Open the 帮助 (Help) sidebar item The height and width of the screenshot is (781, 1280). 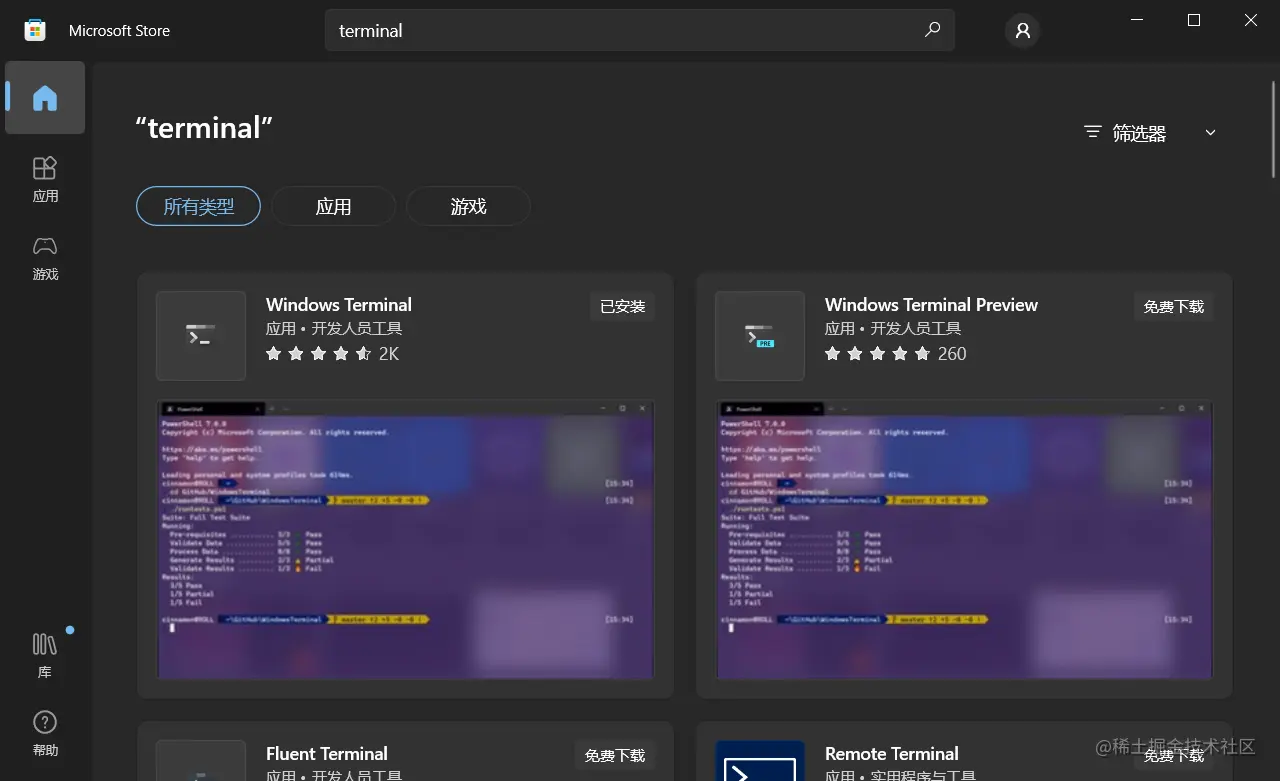(45, 733)
